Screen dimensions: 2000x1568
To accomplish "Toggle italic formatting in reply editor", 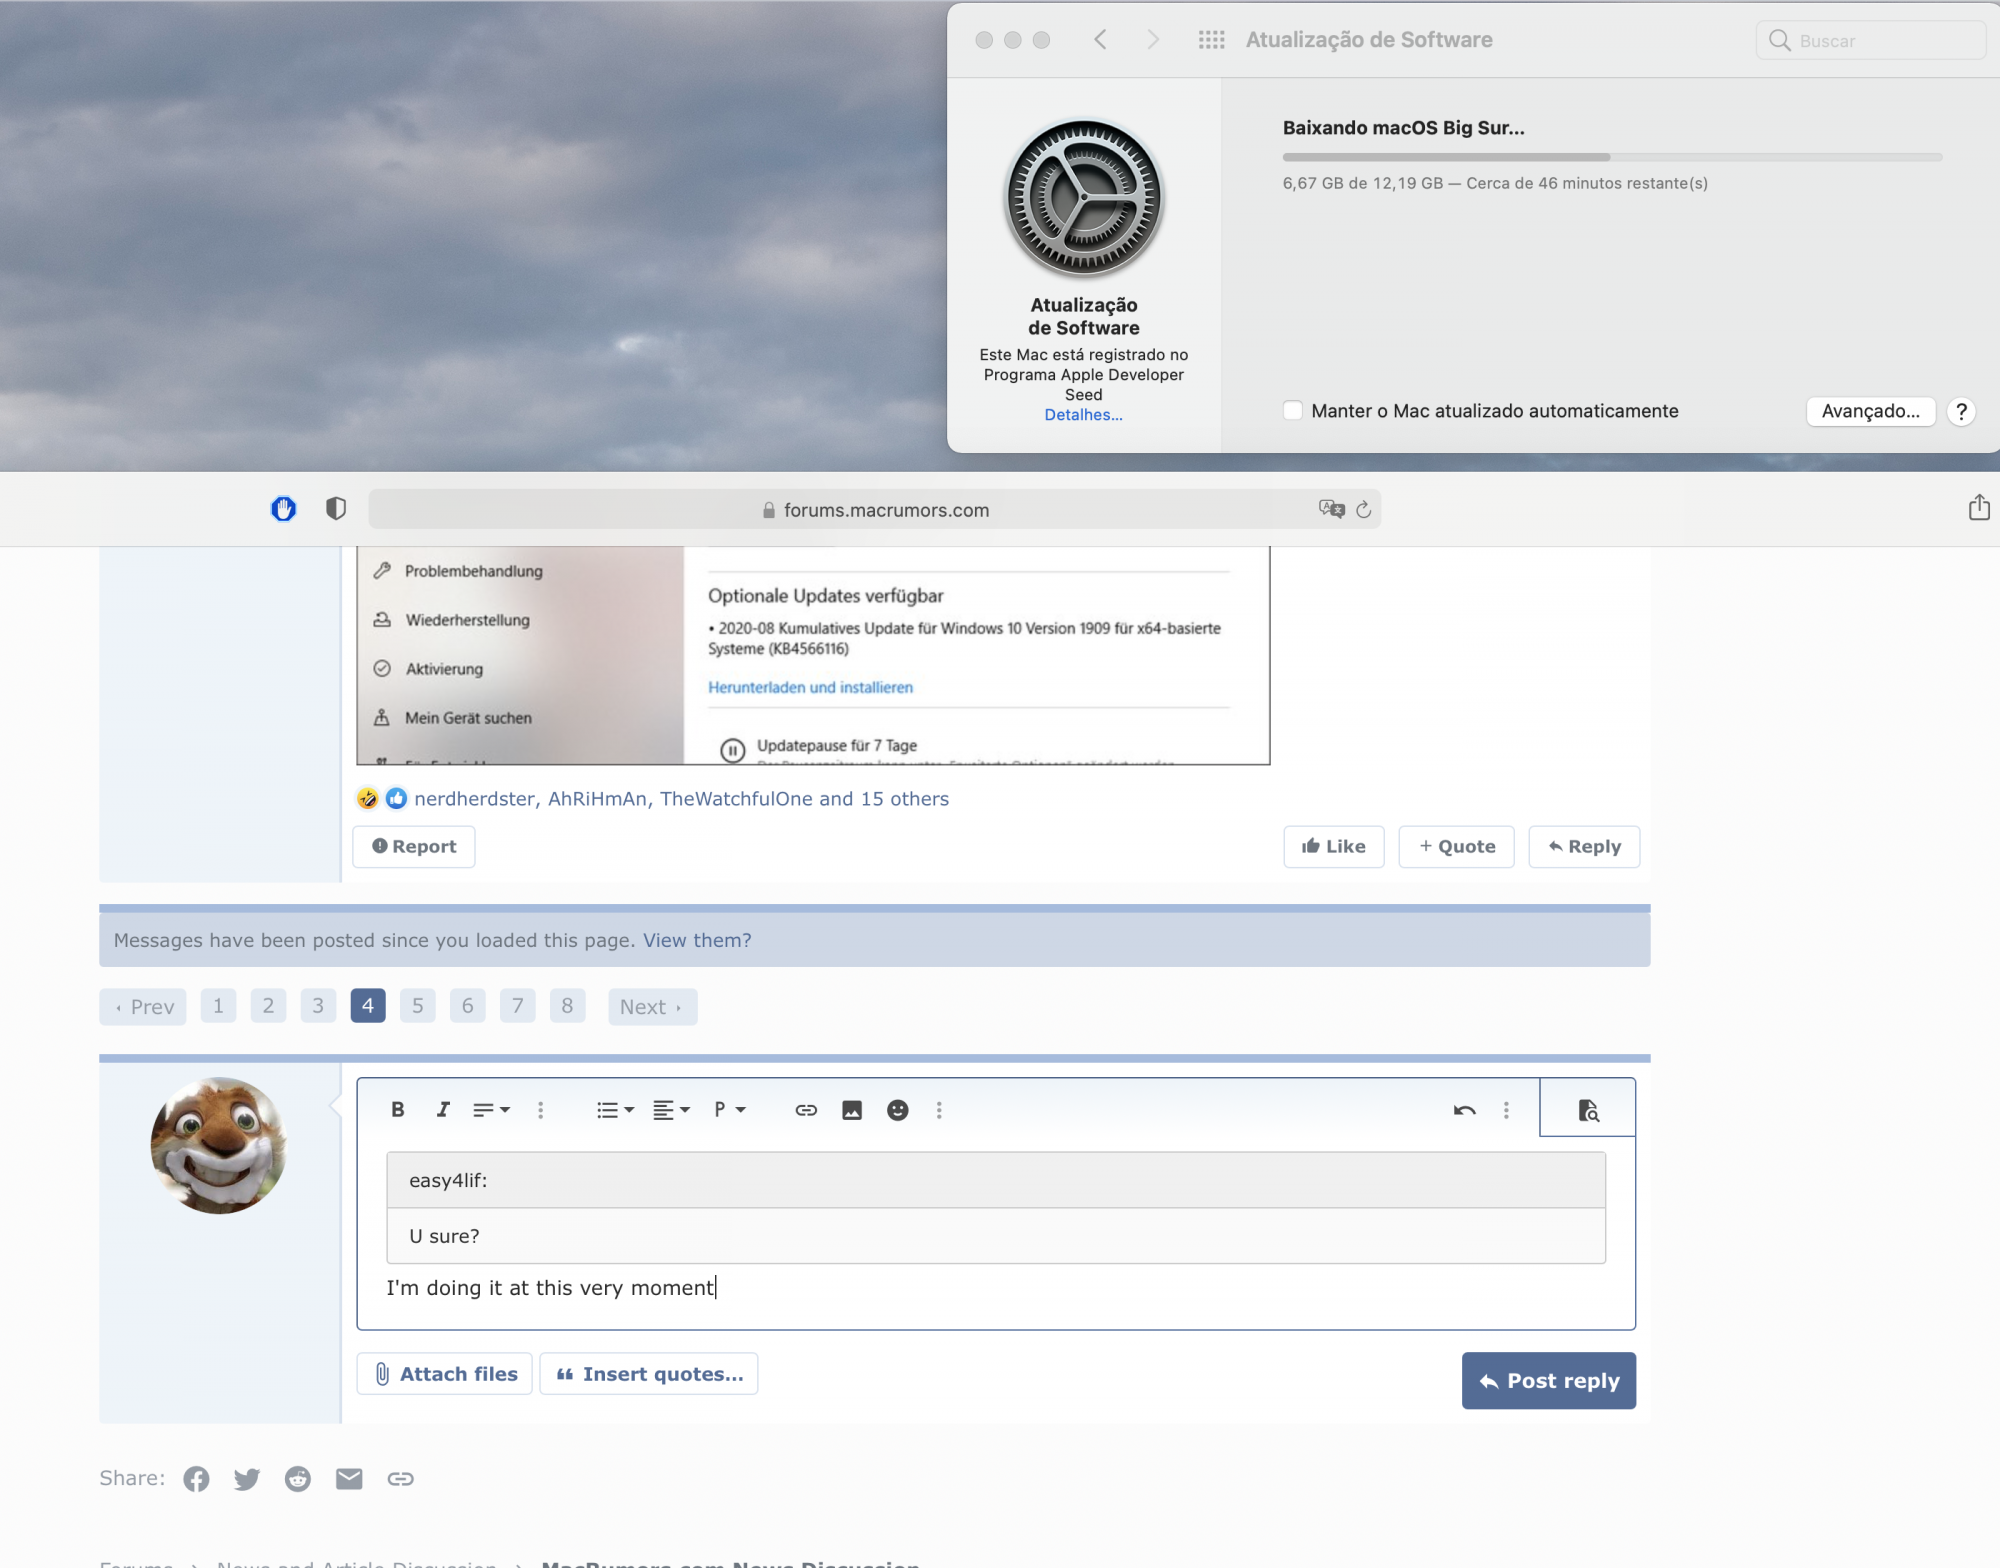I will pos(443,1109).
